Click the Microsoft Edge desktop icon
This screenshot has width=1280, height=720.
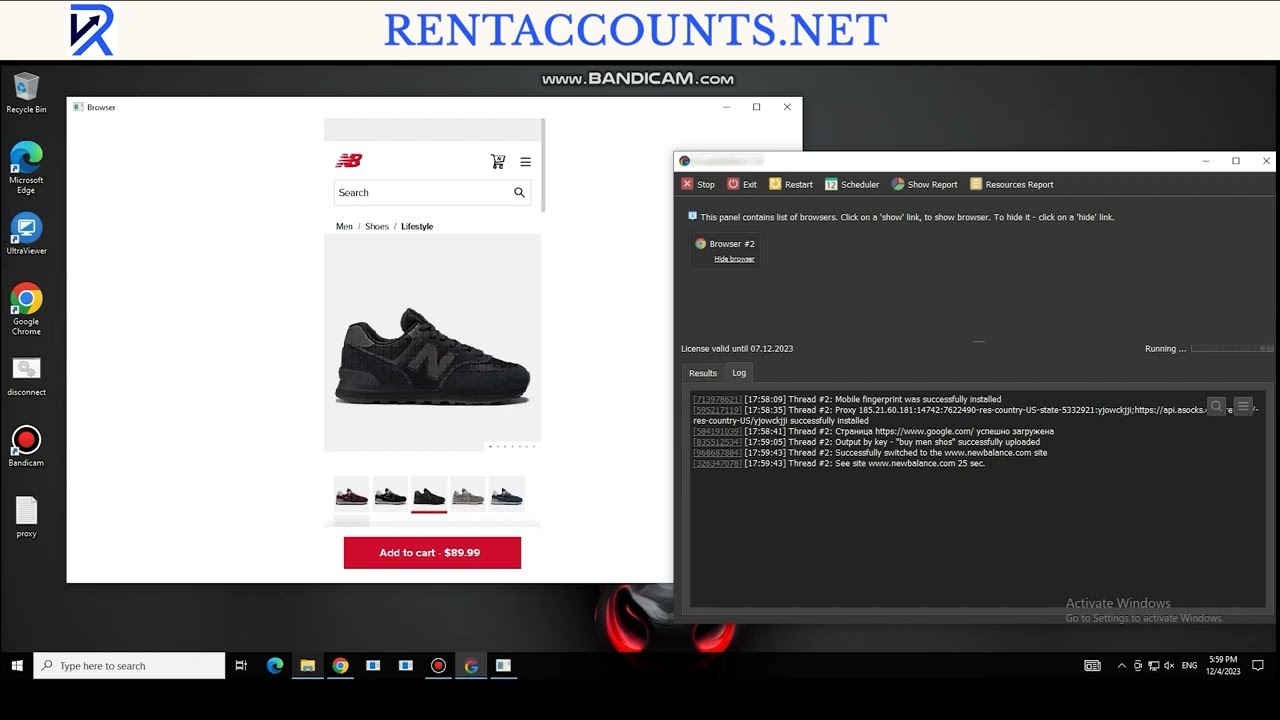26,168
